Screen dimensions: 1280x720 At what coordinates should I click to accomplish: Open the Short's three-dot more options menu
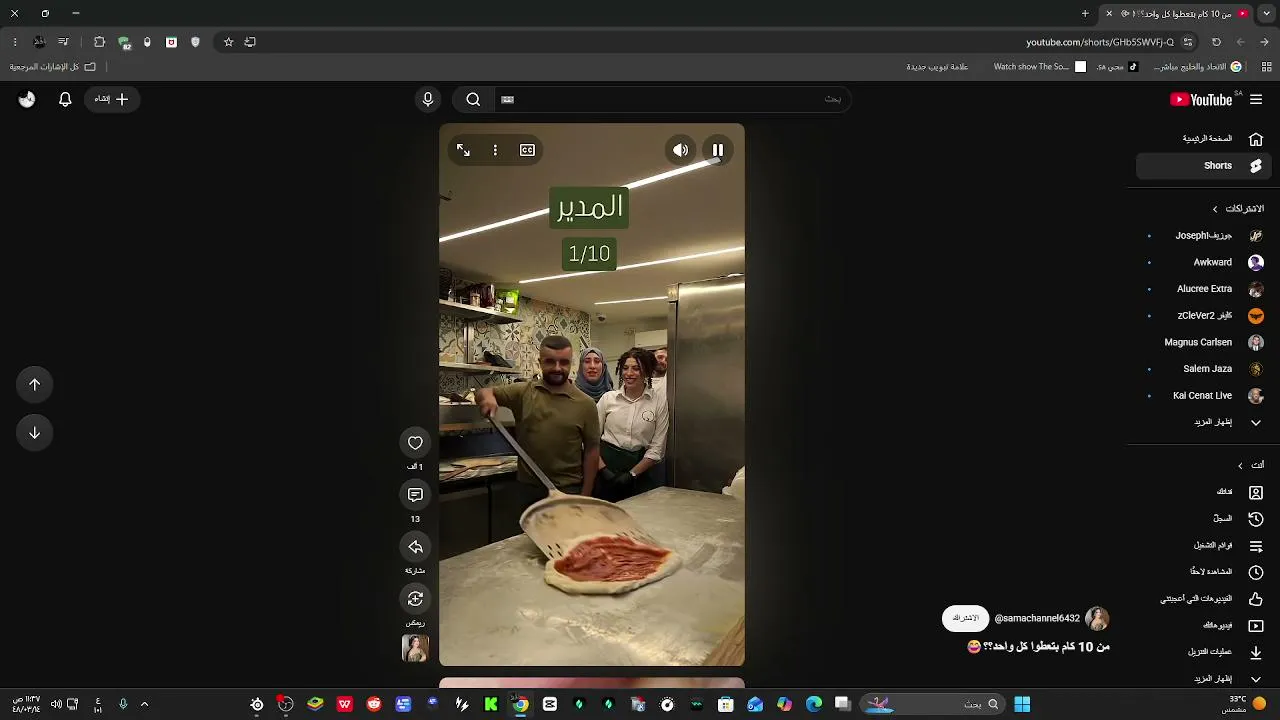[x=495, y=150]
